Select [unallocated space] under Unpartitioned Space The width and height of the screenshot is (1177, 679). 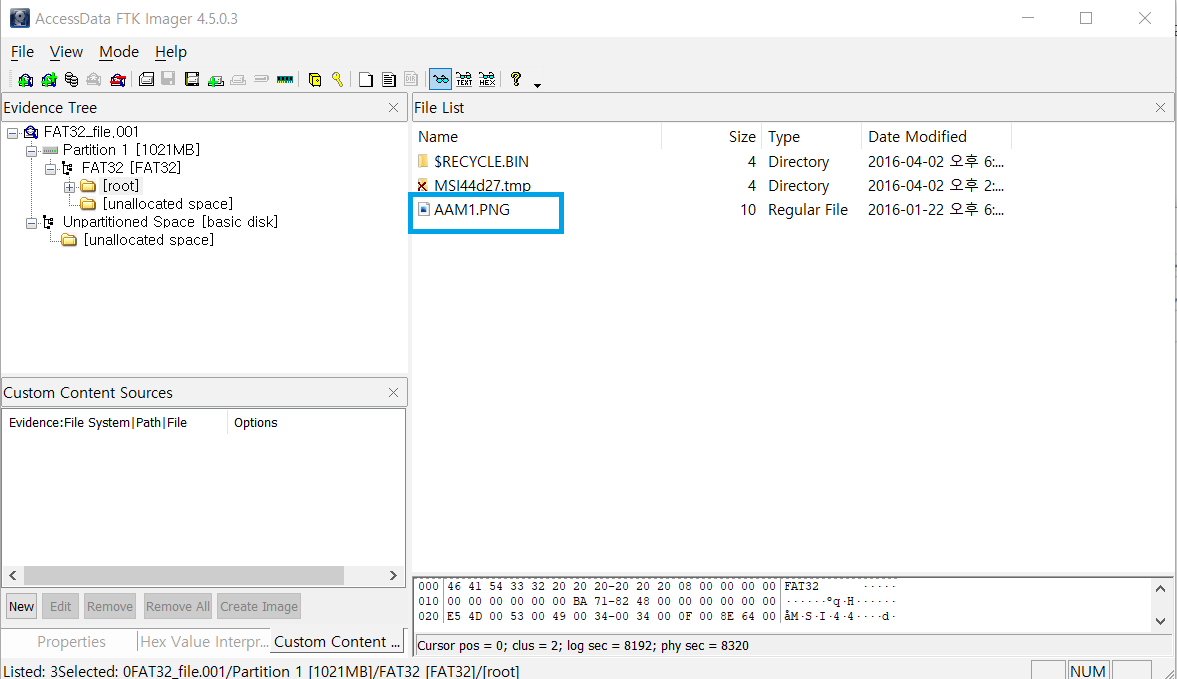[149, 240]
